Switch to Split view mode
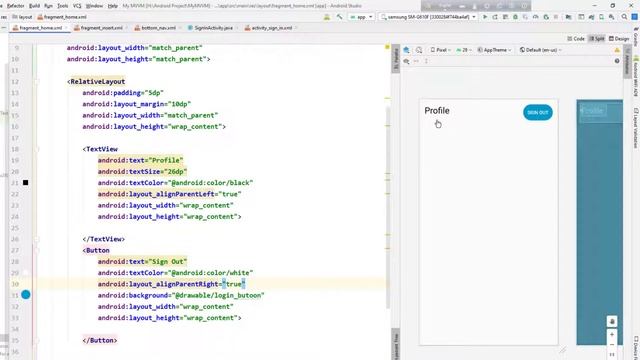The width and height of the screenshot is (640, 360). 597,39
